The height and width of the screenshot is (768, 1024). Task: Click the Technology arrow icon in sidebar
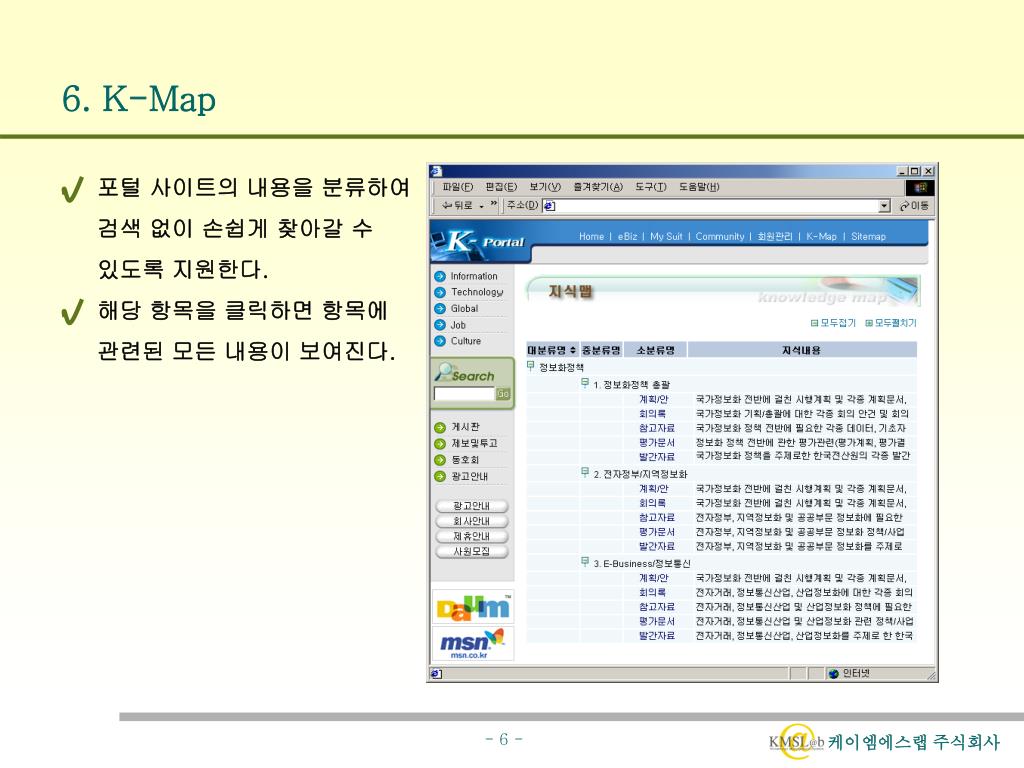[440, 293]
